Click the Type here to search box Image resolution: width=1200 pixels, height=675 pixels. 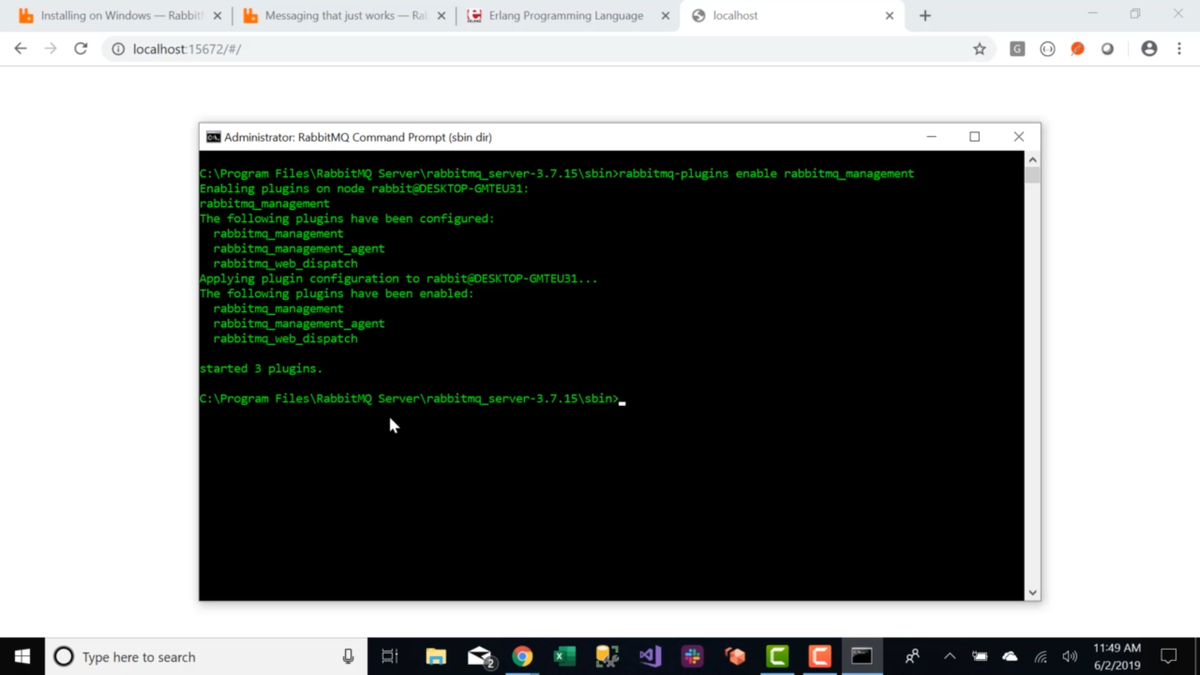tap(205, 657)
